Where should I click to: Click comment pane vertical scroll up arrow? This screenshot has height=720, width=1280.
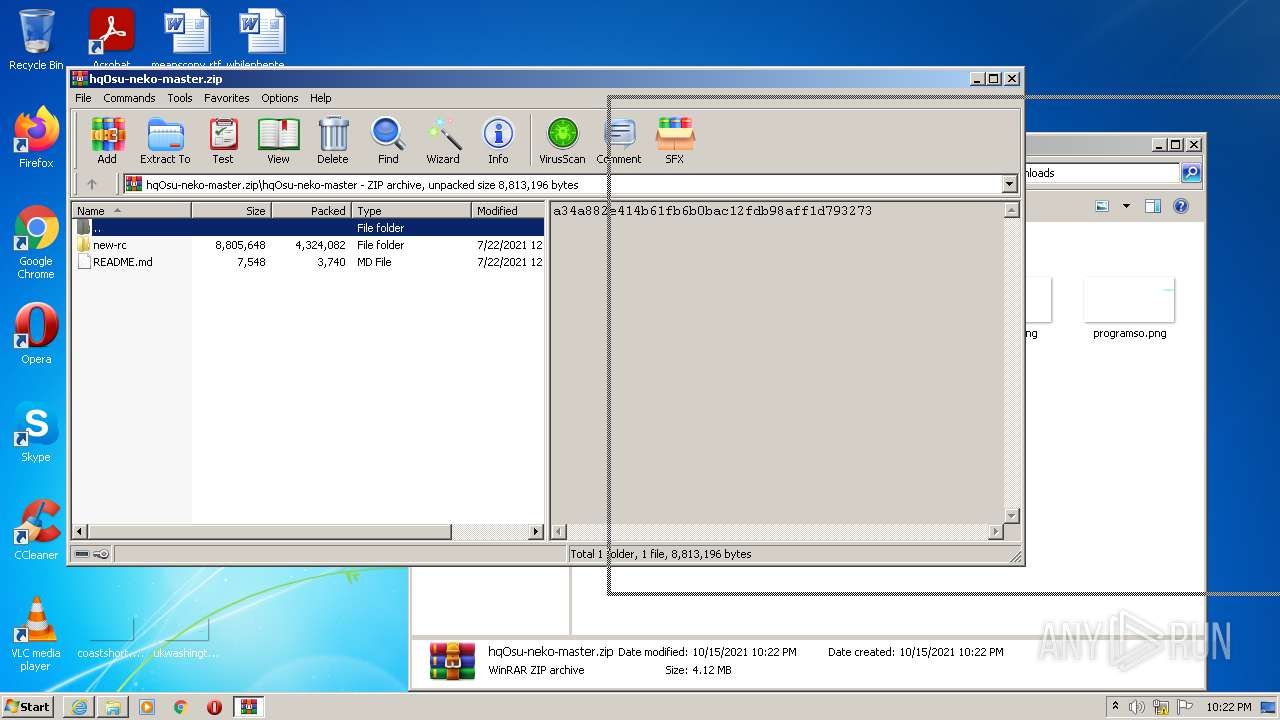pyautogui.click(x=1011, y=210)
